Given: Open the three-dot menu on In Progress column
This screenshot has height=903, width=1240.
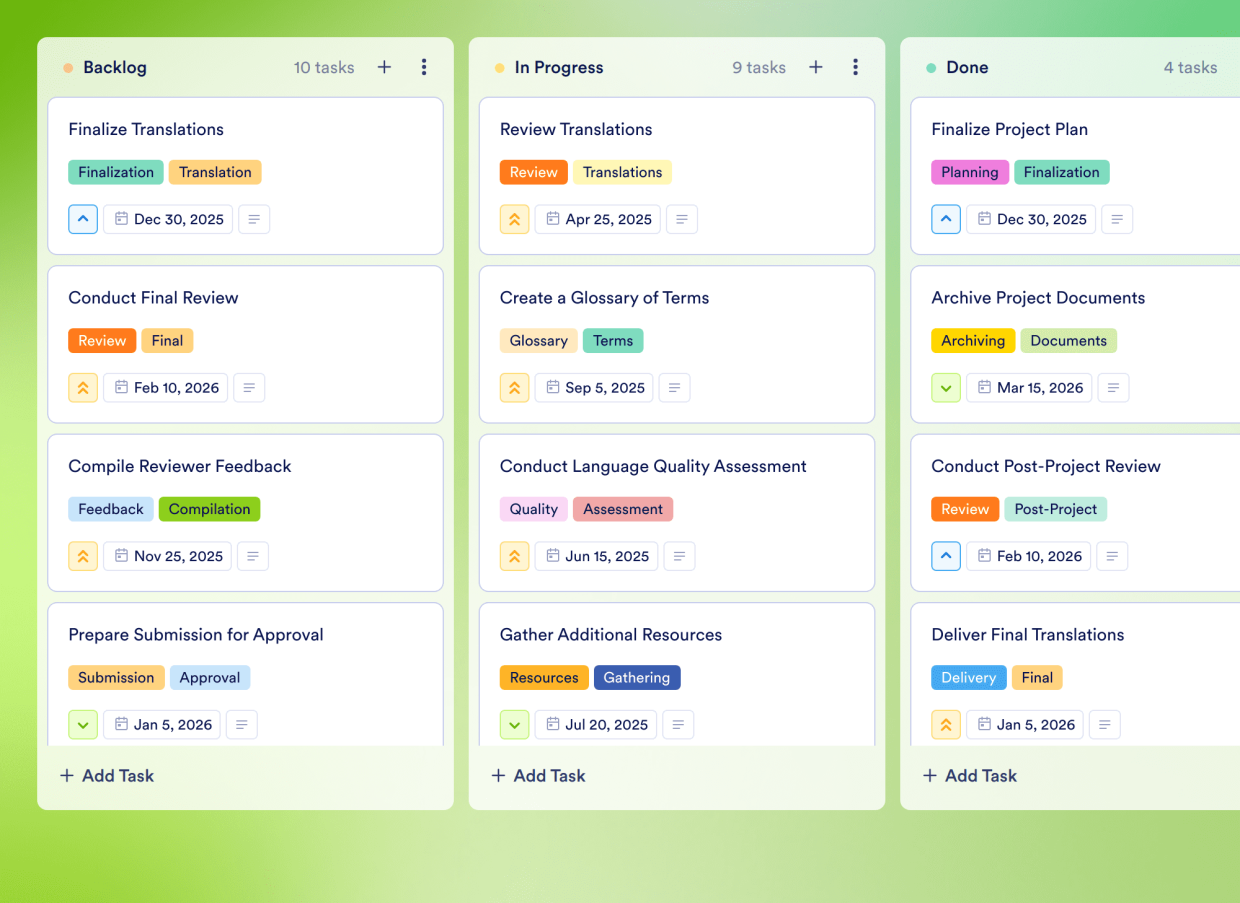Looking at the screenshot, I should pos(856,67).
